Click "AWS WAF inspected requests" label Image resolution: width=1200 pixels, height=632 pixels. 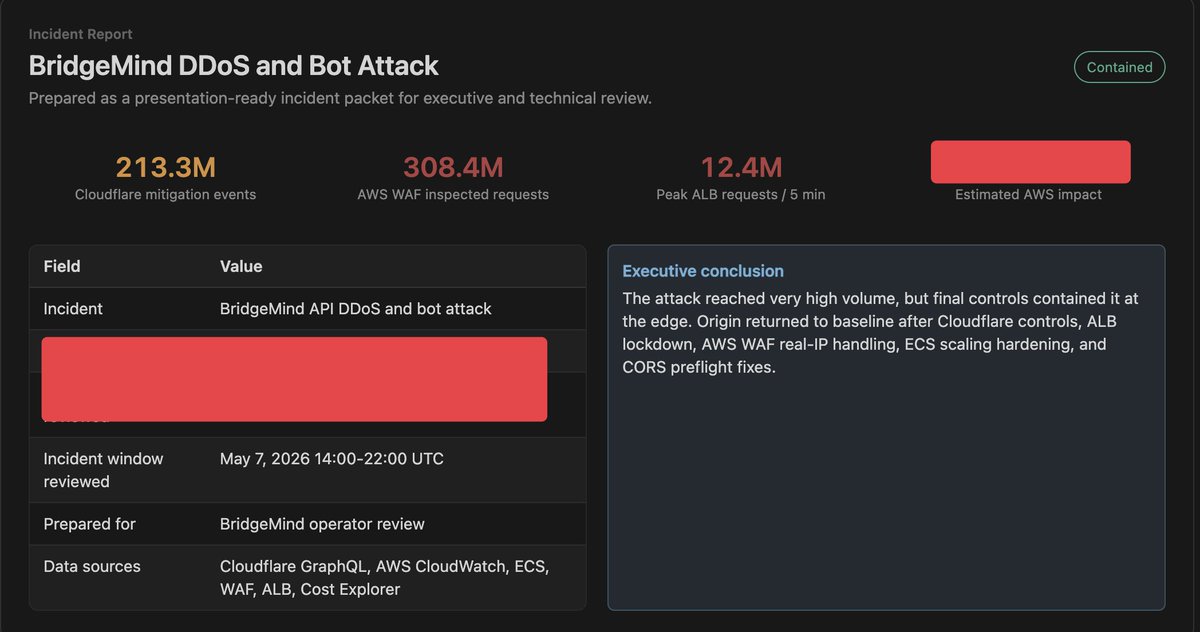(x=453, y=194)
